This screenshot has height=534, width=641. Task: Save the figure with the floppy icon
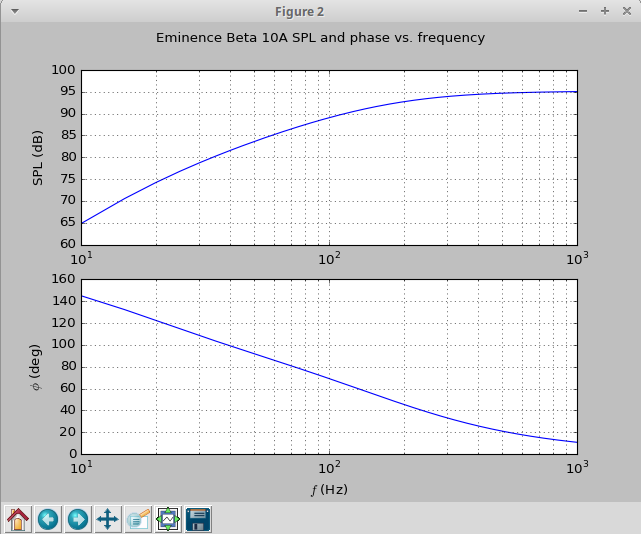tap(198, 519)
